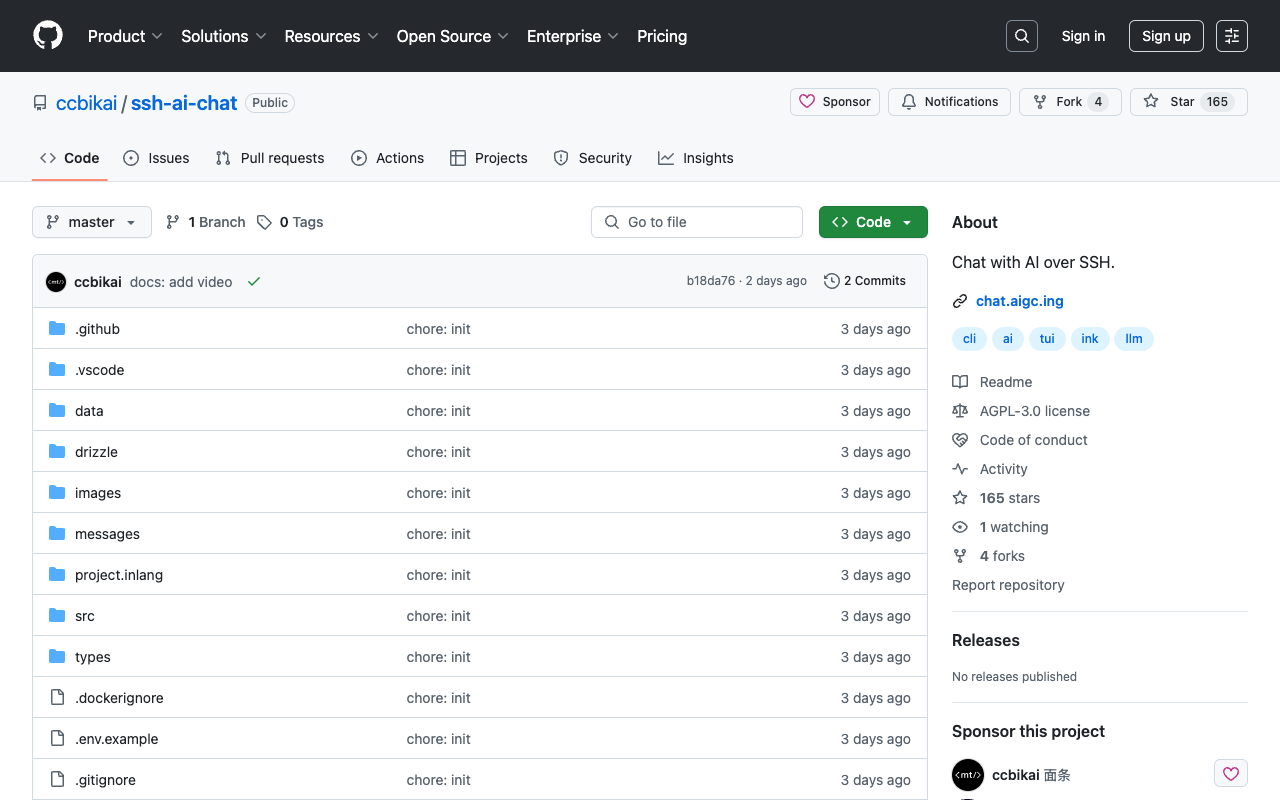Expand the Open Source menu
1280x800 pixels.
point(453,36)
